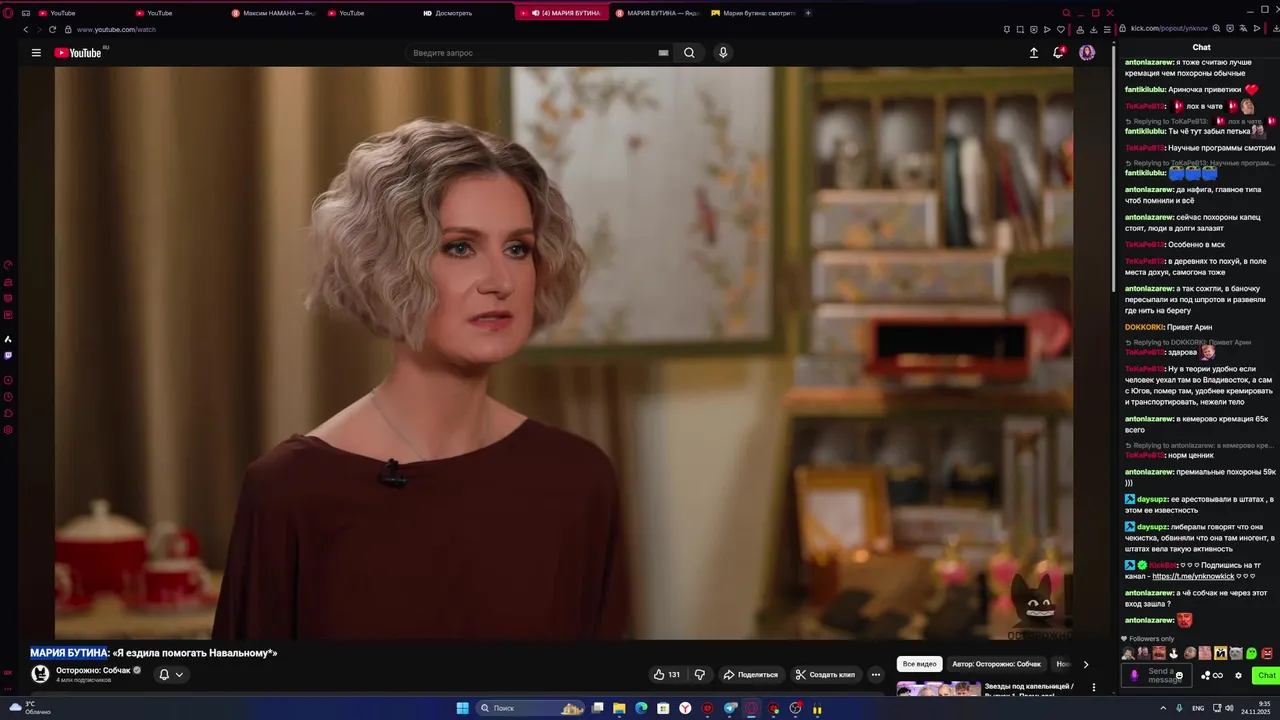Go back with the browser back arrow

(26, 30)
